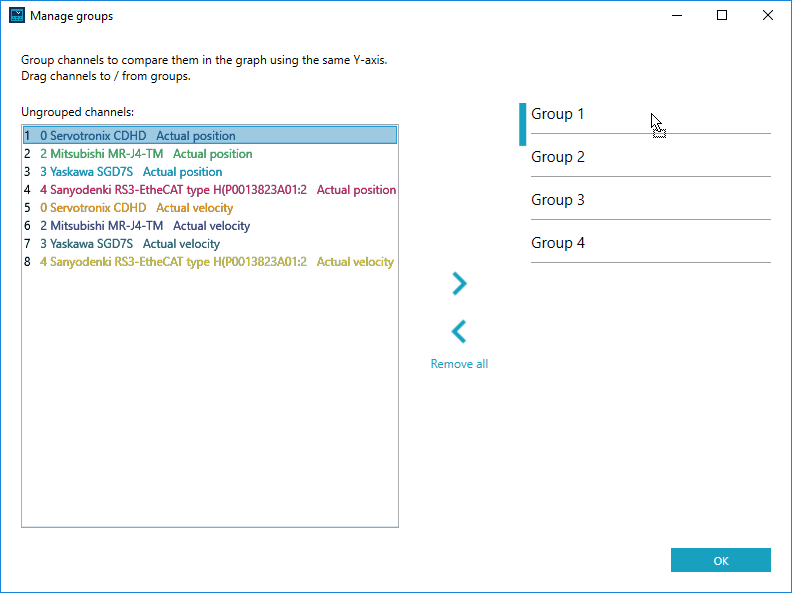This screenshot has width=792, height=593.
Task: Select Mitsubishi MR-J4-TM Actual position channel
Action: coord(146,154)
